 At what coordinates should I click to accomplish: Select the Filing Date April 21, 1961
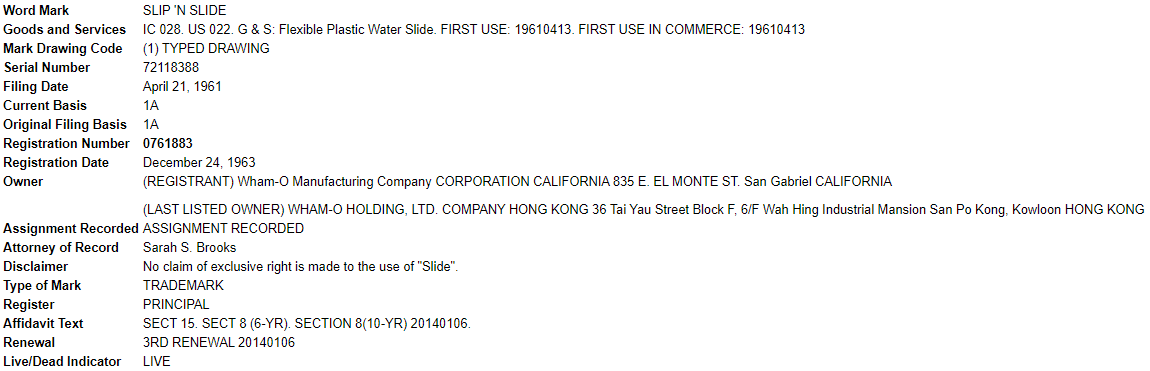(182, 87)
